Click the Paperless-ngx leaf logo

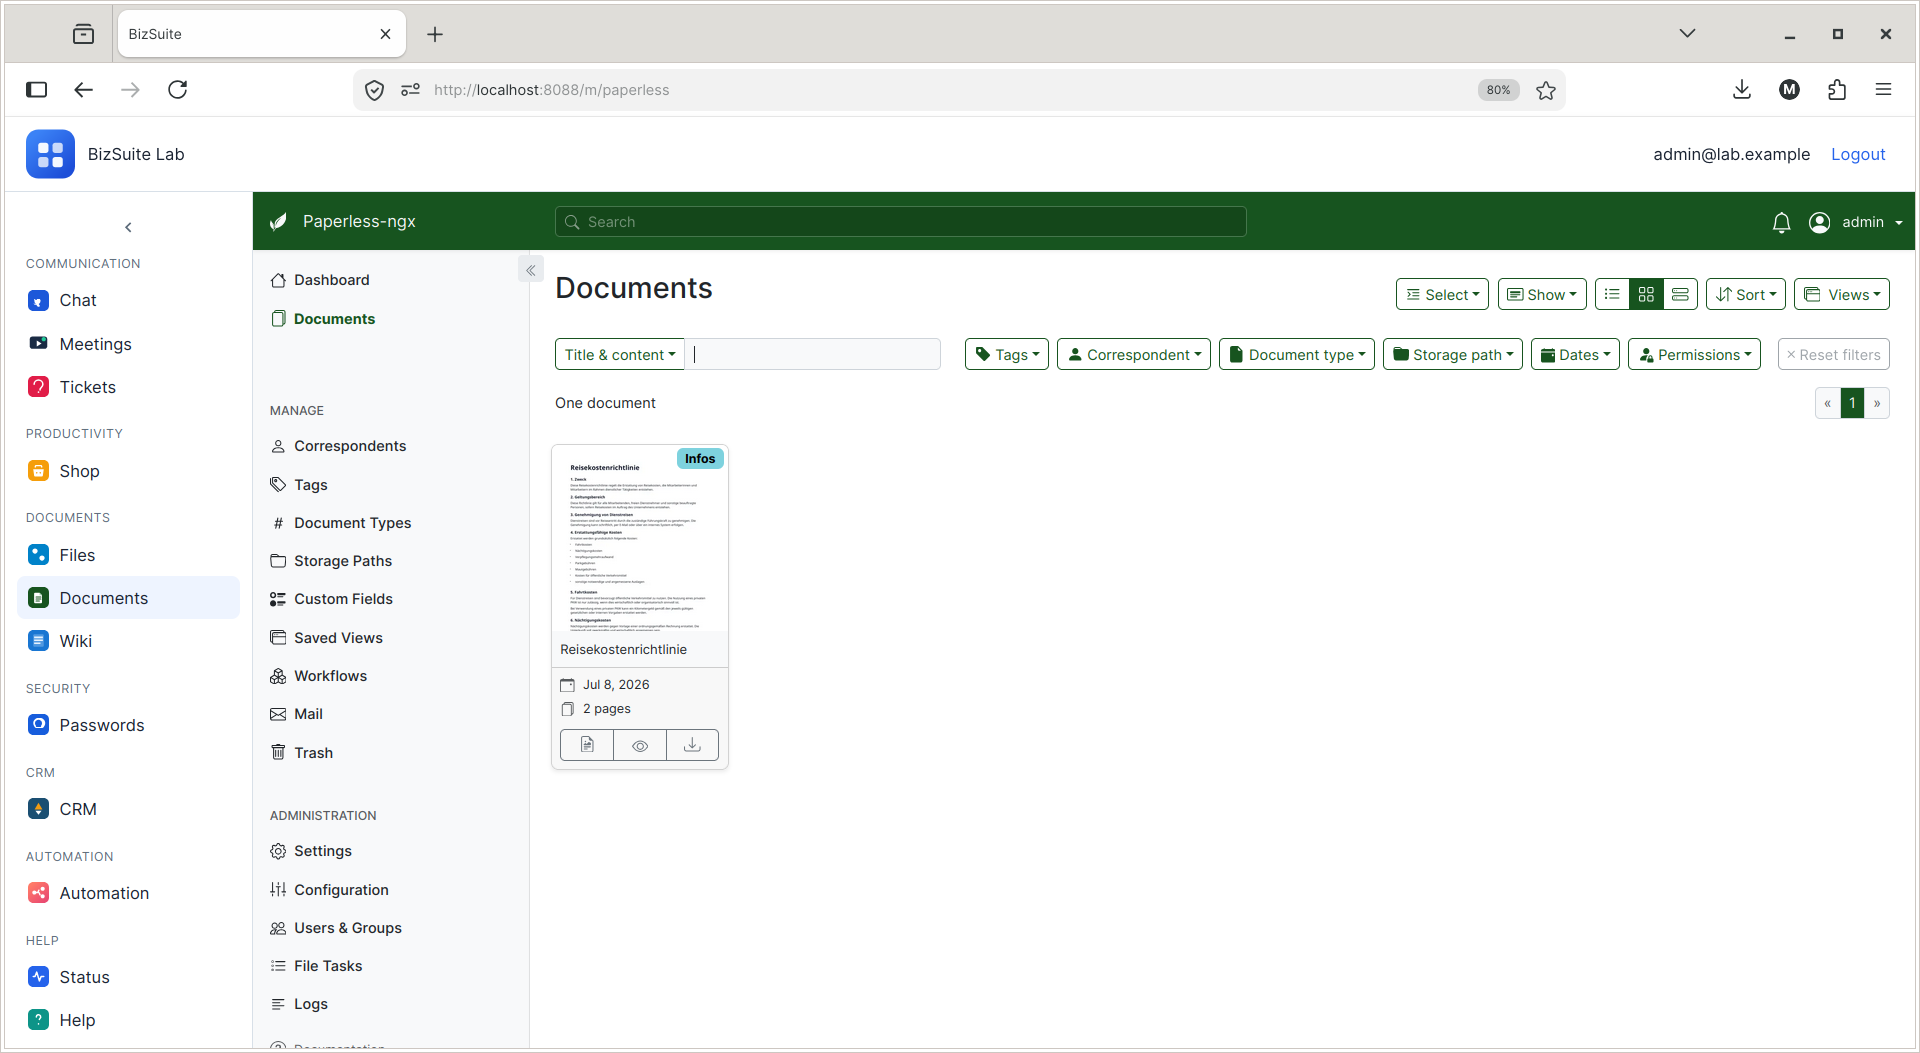click(279, 221)
